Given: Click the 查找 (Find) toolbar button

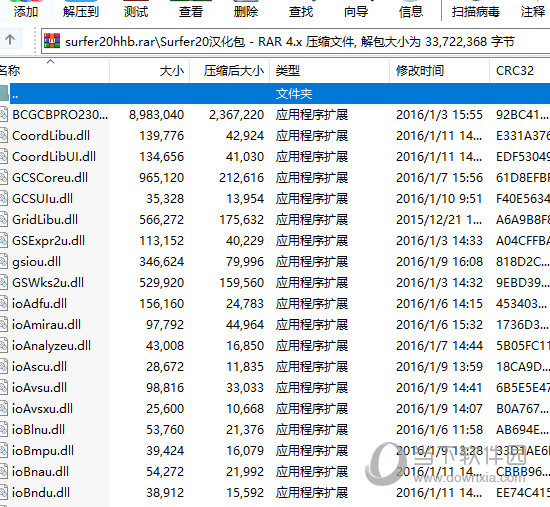Looking at the screenshot, I should click(x=301, y=11).
